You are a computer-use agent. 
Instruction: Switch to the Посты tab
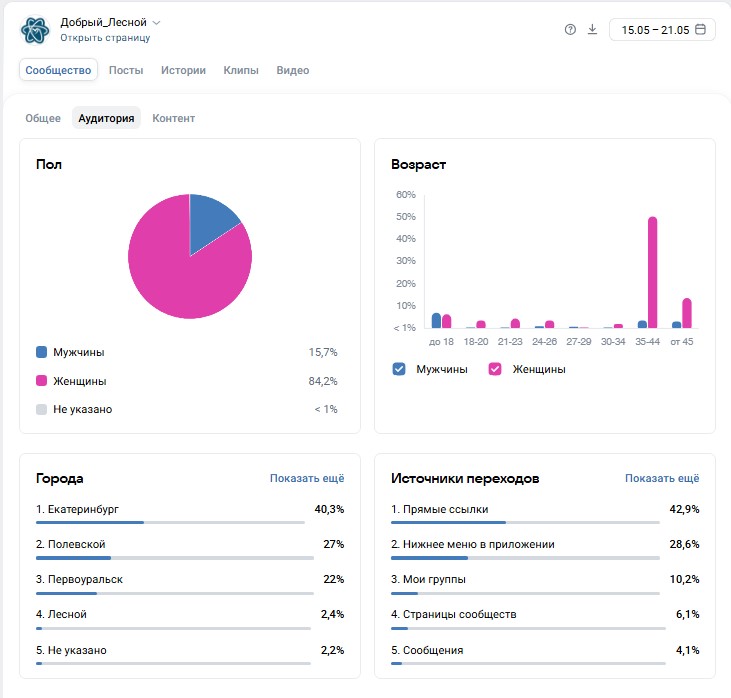(x=126, y=70)
